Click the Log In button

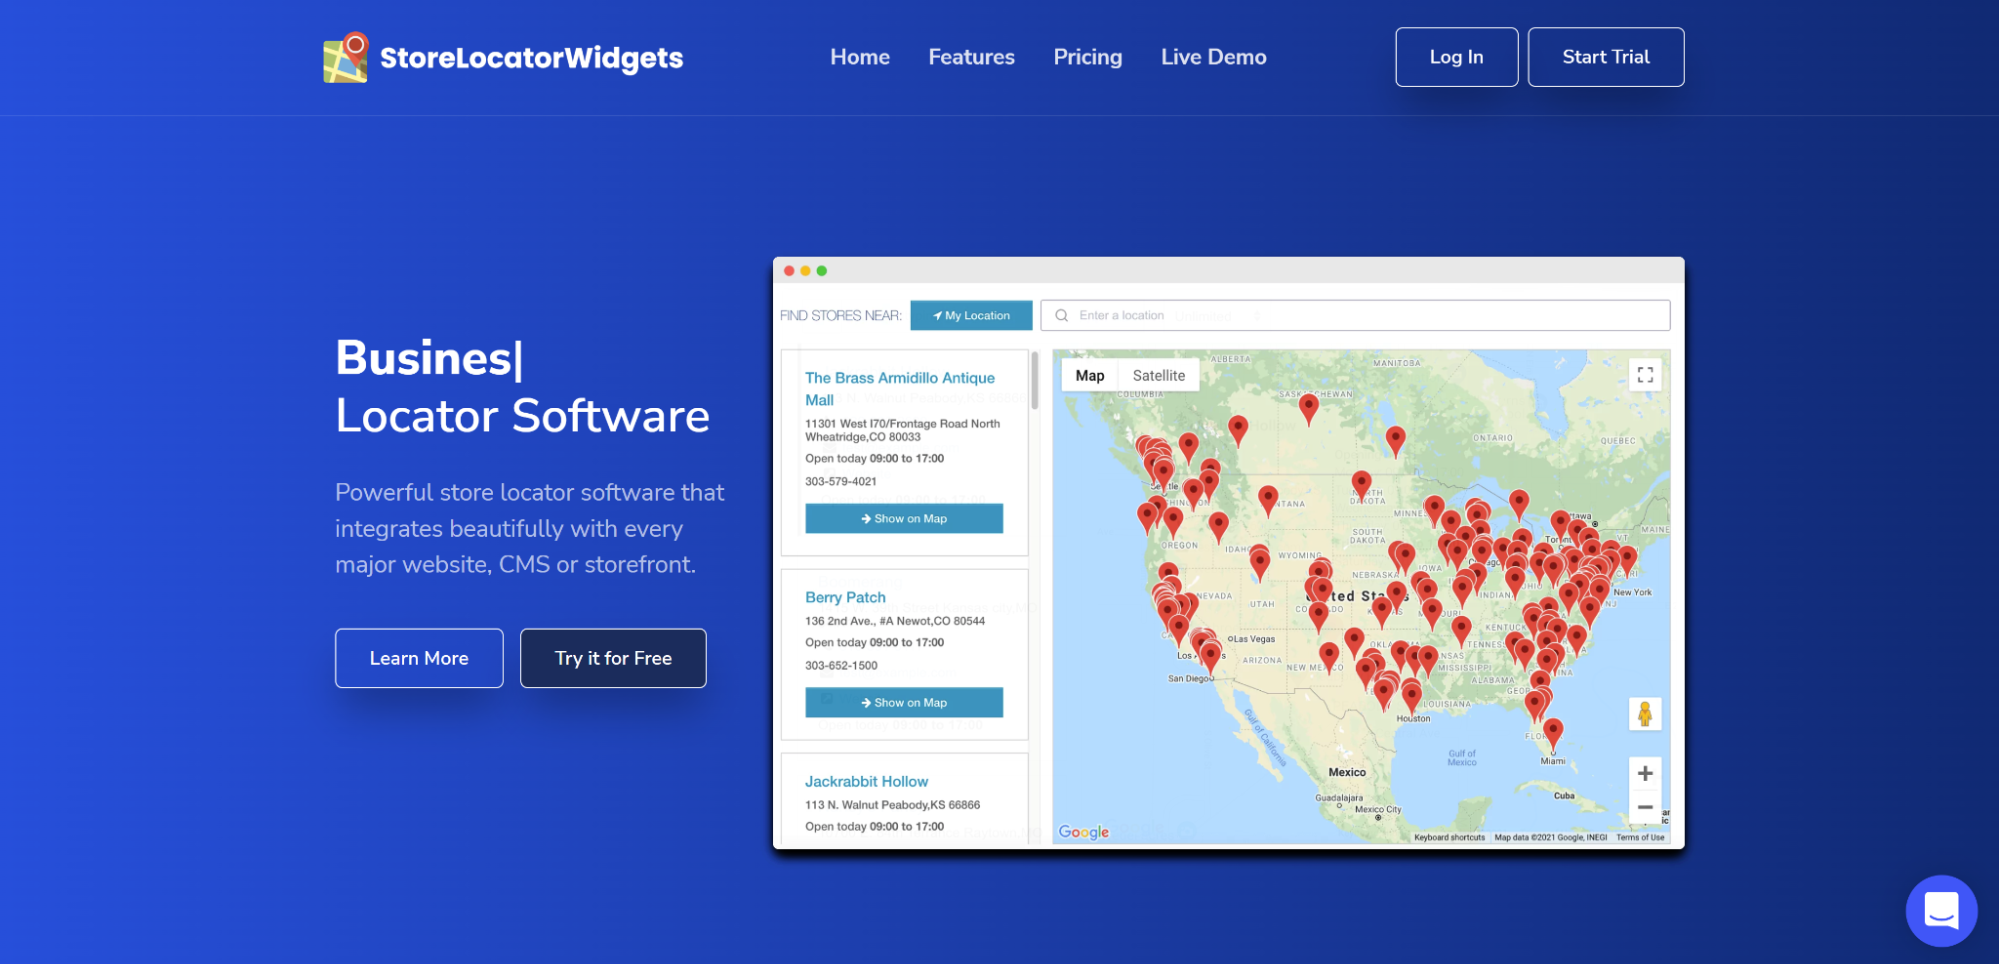pos(1456,57)
